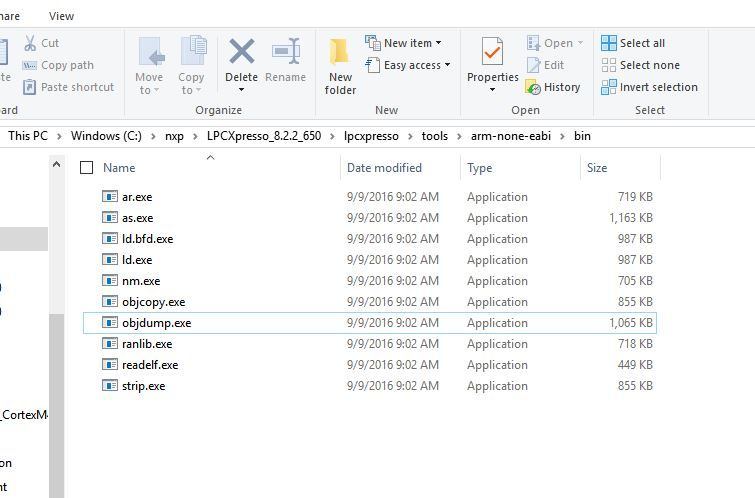Expand the Move to dropdown arrow
This screenshot has width=755, height=498.
point(157,90)
